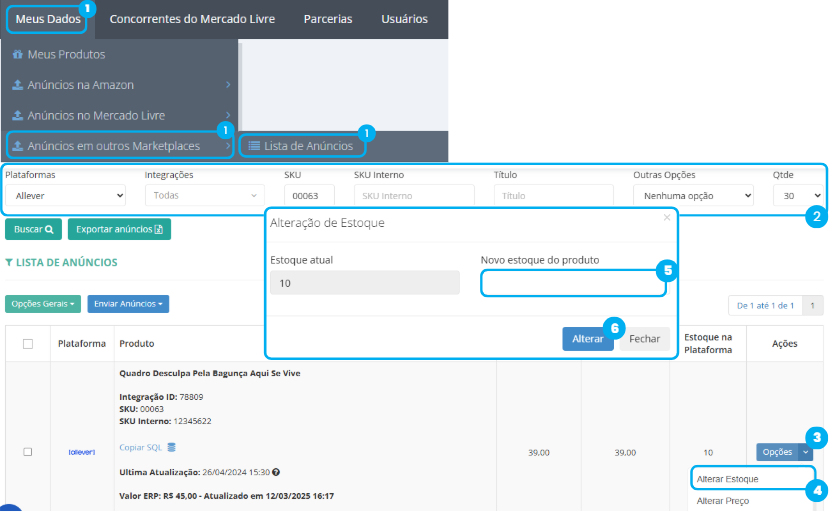The height and width of the screenshot is (512, 836).
Task: Open the caret dropdown next to Opções
Action: pyautogui.click(x=806, y=452)
